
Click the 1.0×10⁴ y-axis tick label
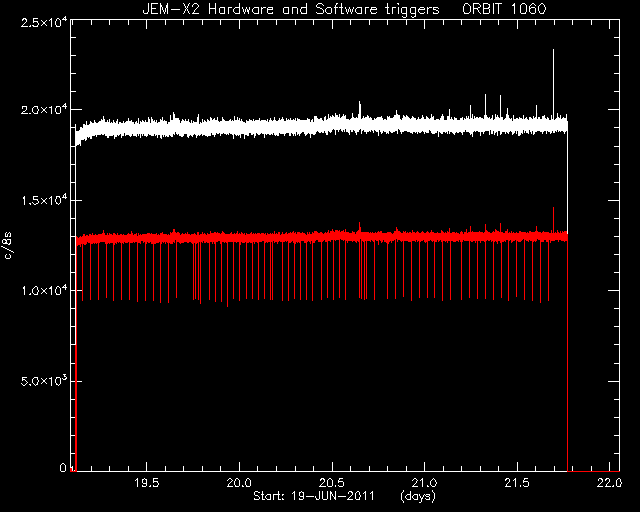point(44,290)
